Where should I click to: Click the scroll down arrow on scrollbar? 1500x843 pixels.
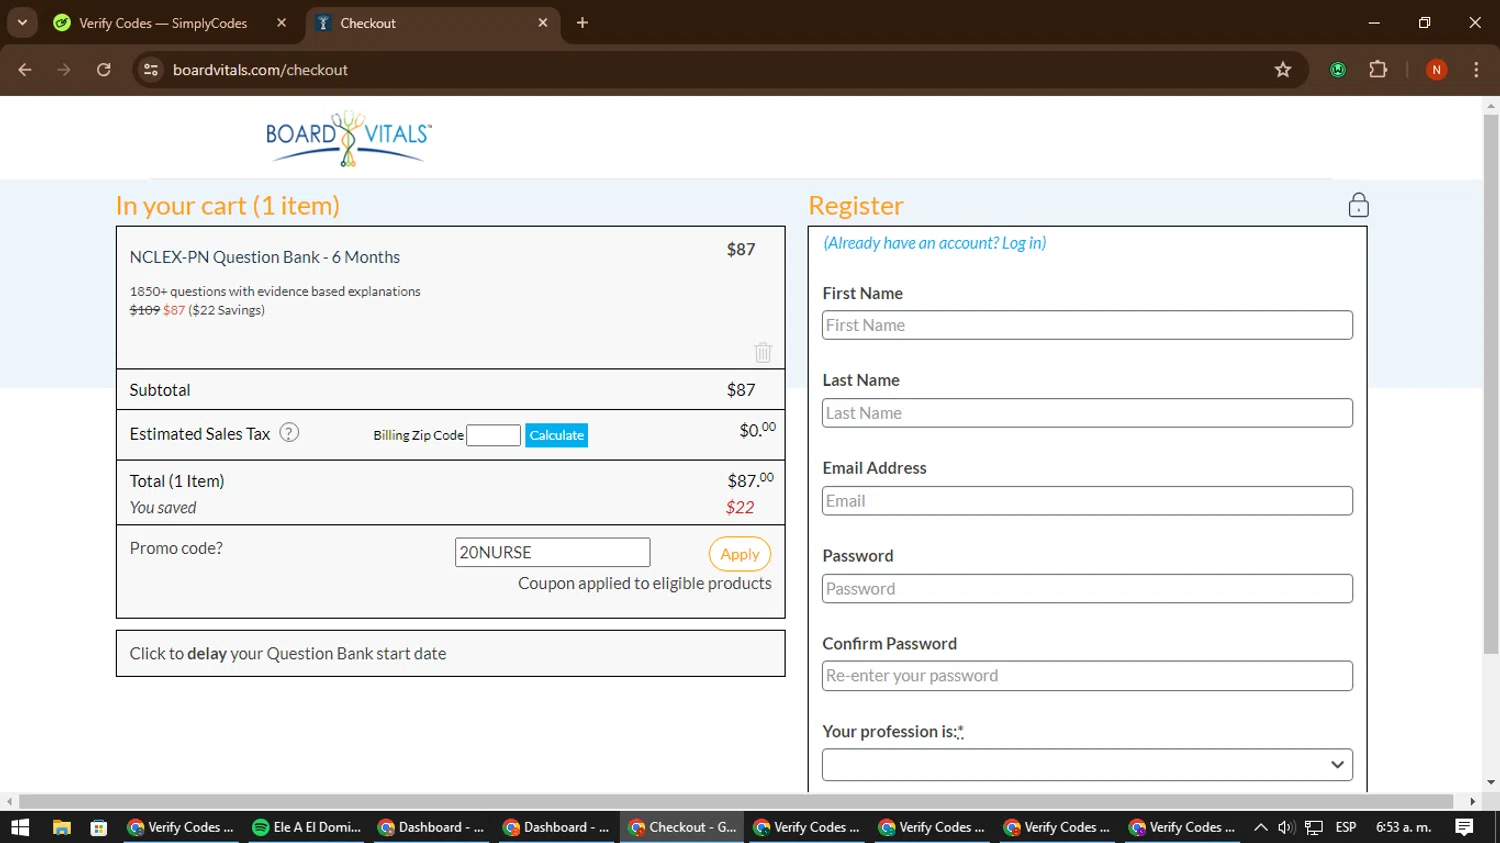pyautogui.click(x=1491, y=783)
